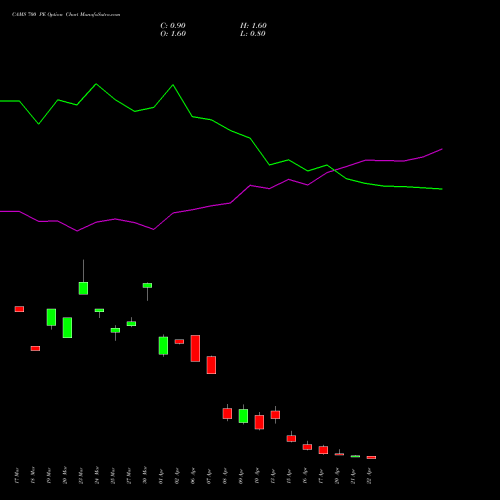Click the green candle for 27 Mar

131,324
